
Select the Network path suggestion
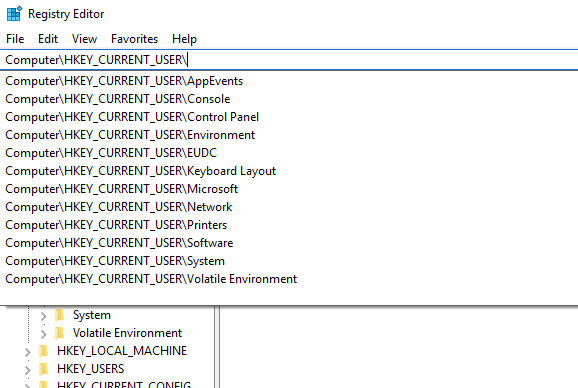(x=289, y=207)
